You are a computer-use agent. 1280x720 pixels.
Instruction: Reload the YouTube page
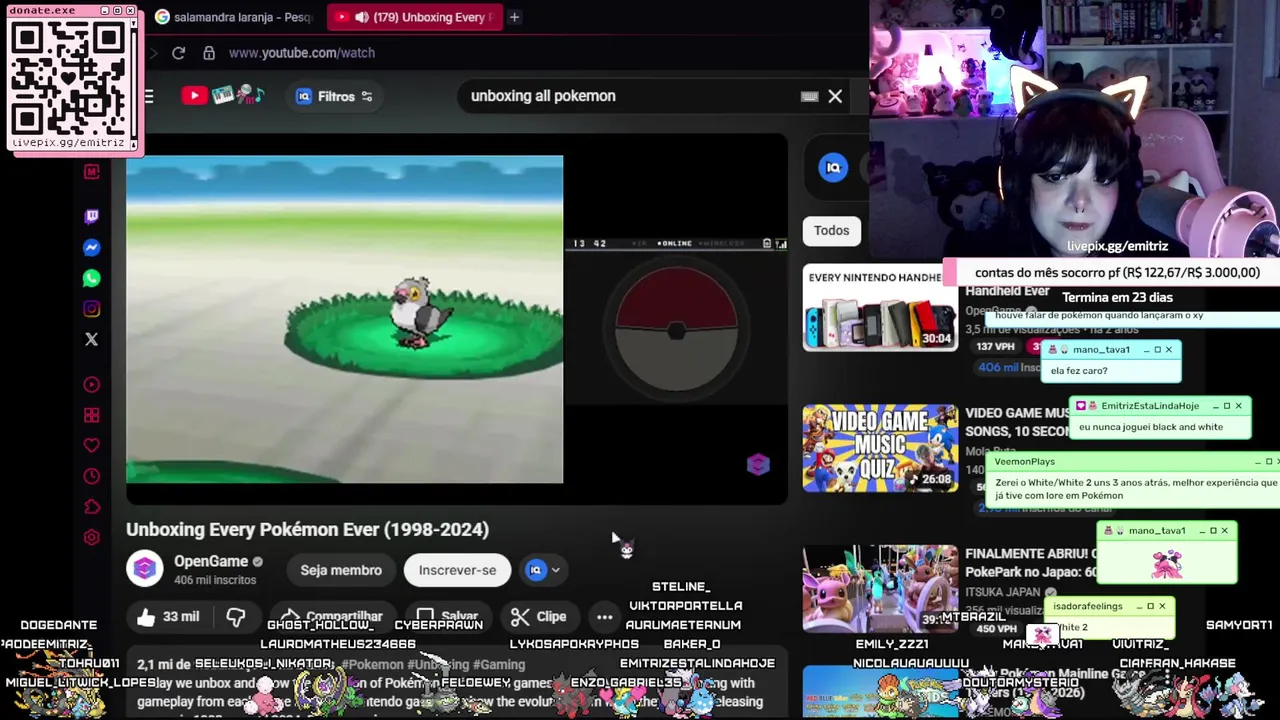tap(178, 53)
